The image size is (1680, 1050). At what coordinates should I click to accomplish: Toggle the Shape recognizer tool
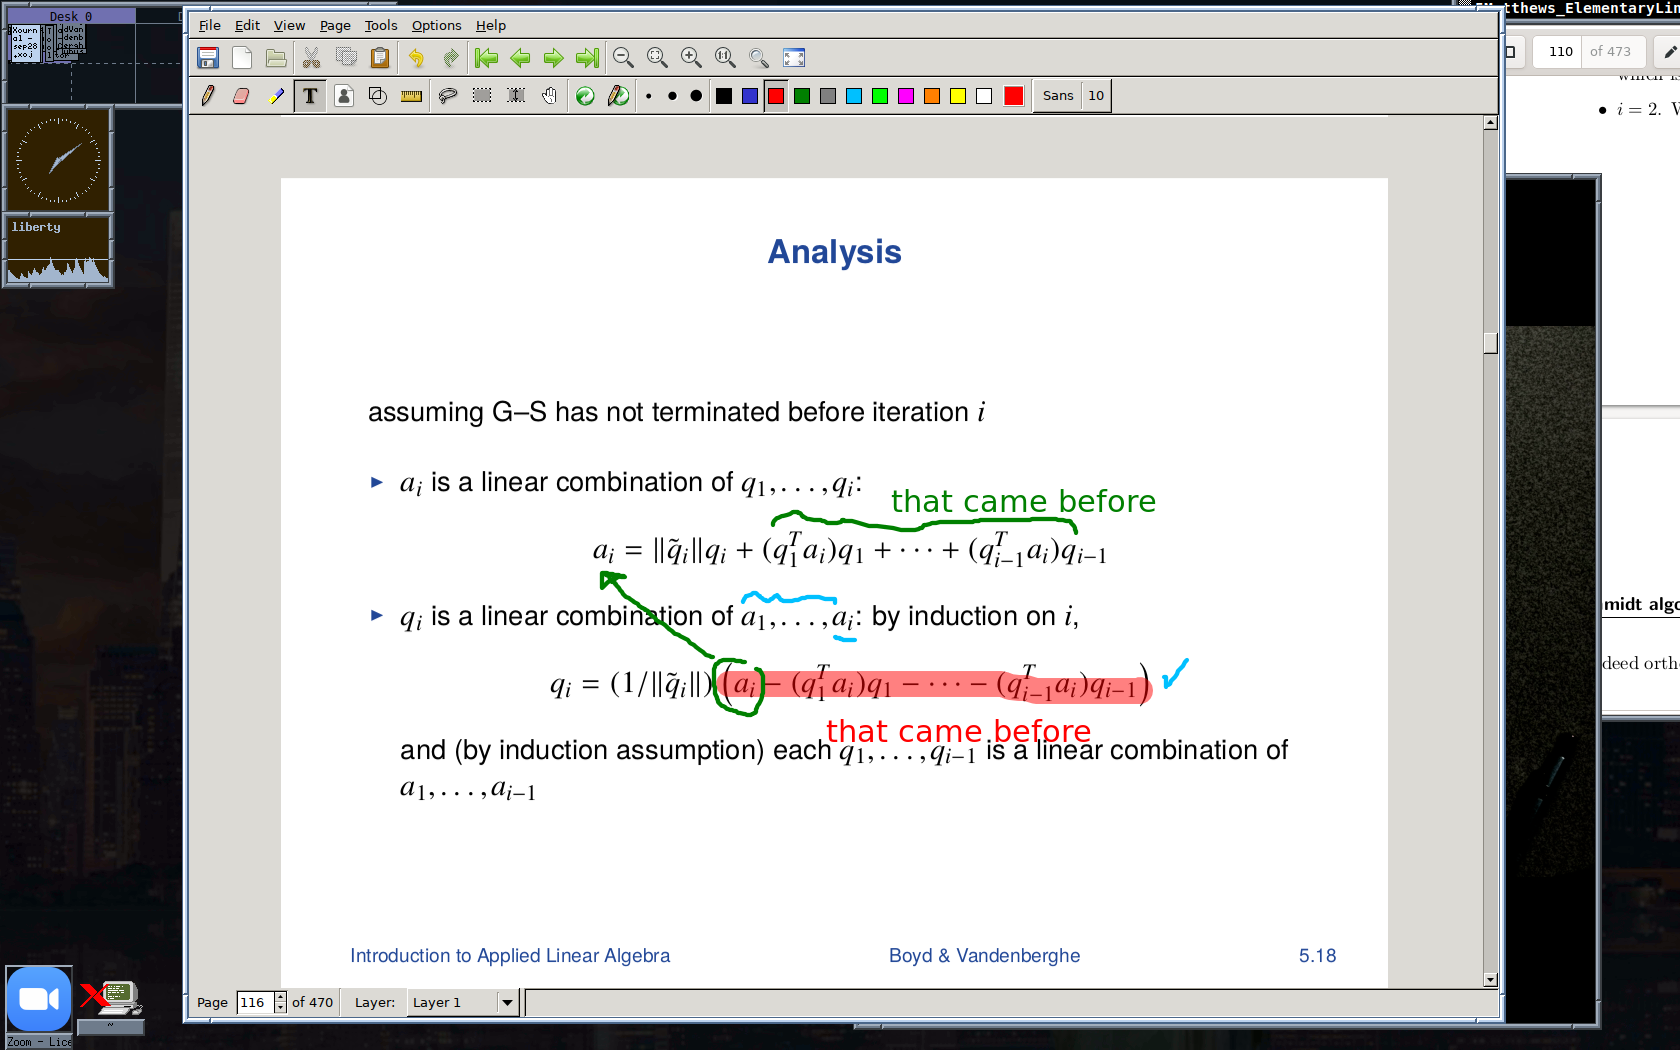(377, 96)
